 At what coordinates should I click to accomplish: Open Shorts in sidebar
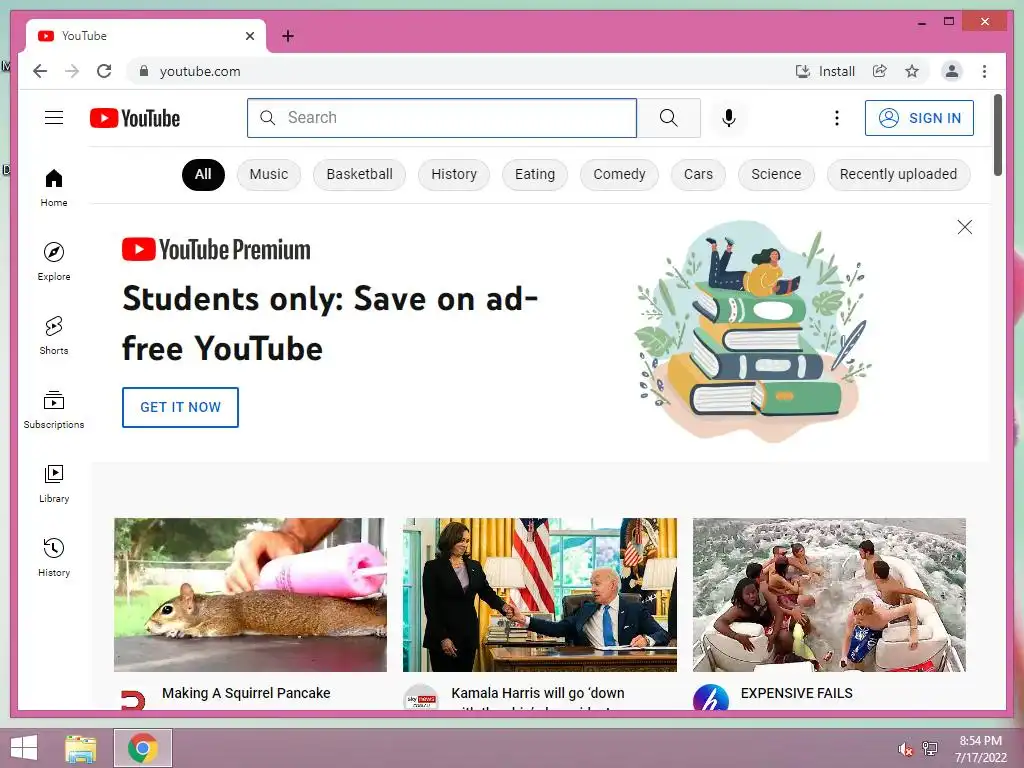point(54,336)
